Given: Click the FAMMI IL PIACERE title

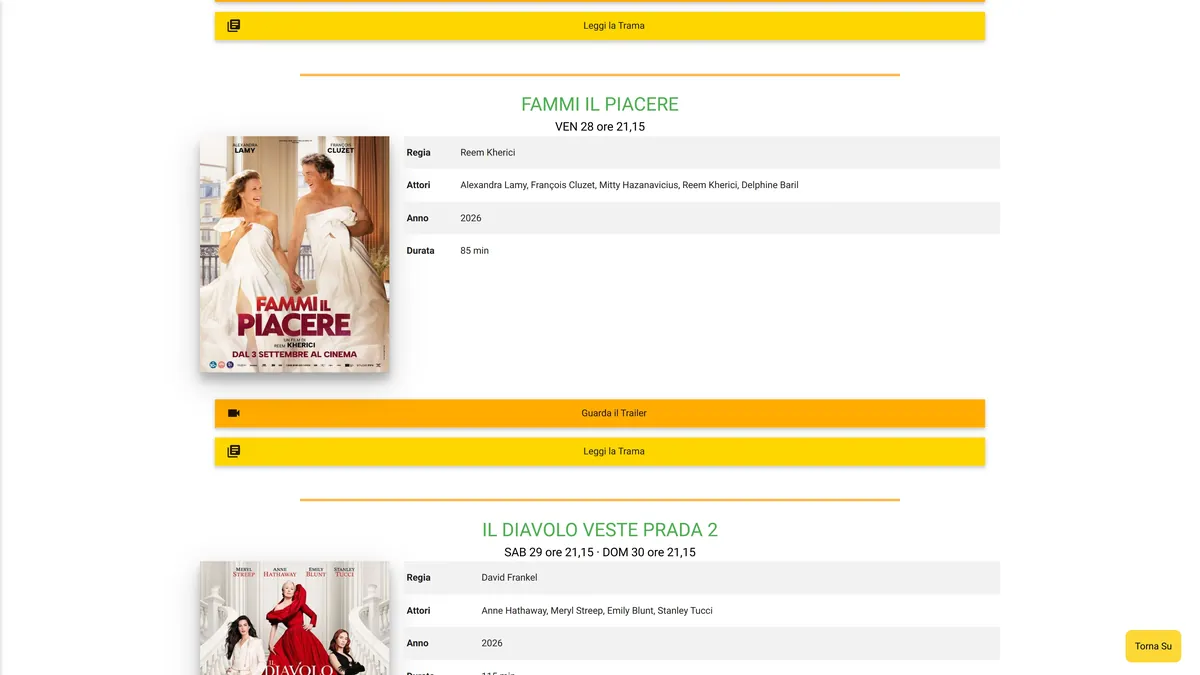Looking at the screenshot, I should [600, 104].
